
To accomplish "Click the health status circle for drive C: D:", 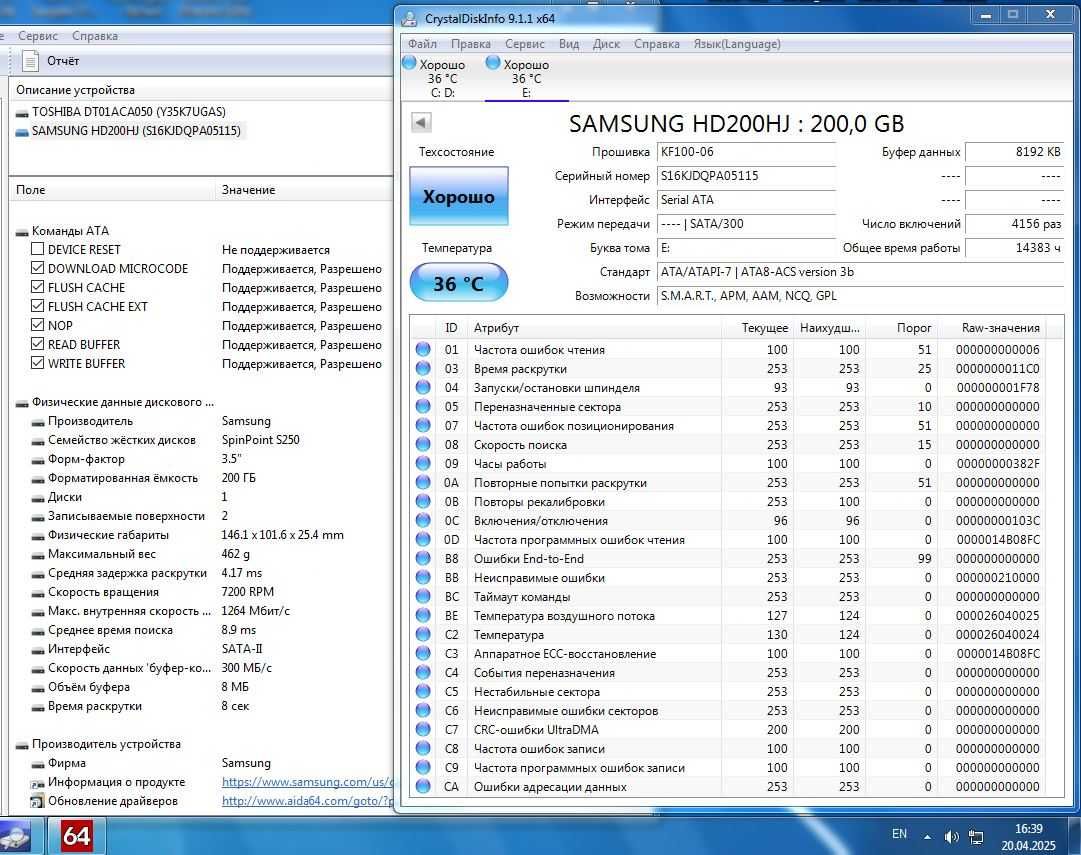I will click(409, 63).
